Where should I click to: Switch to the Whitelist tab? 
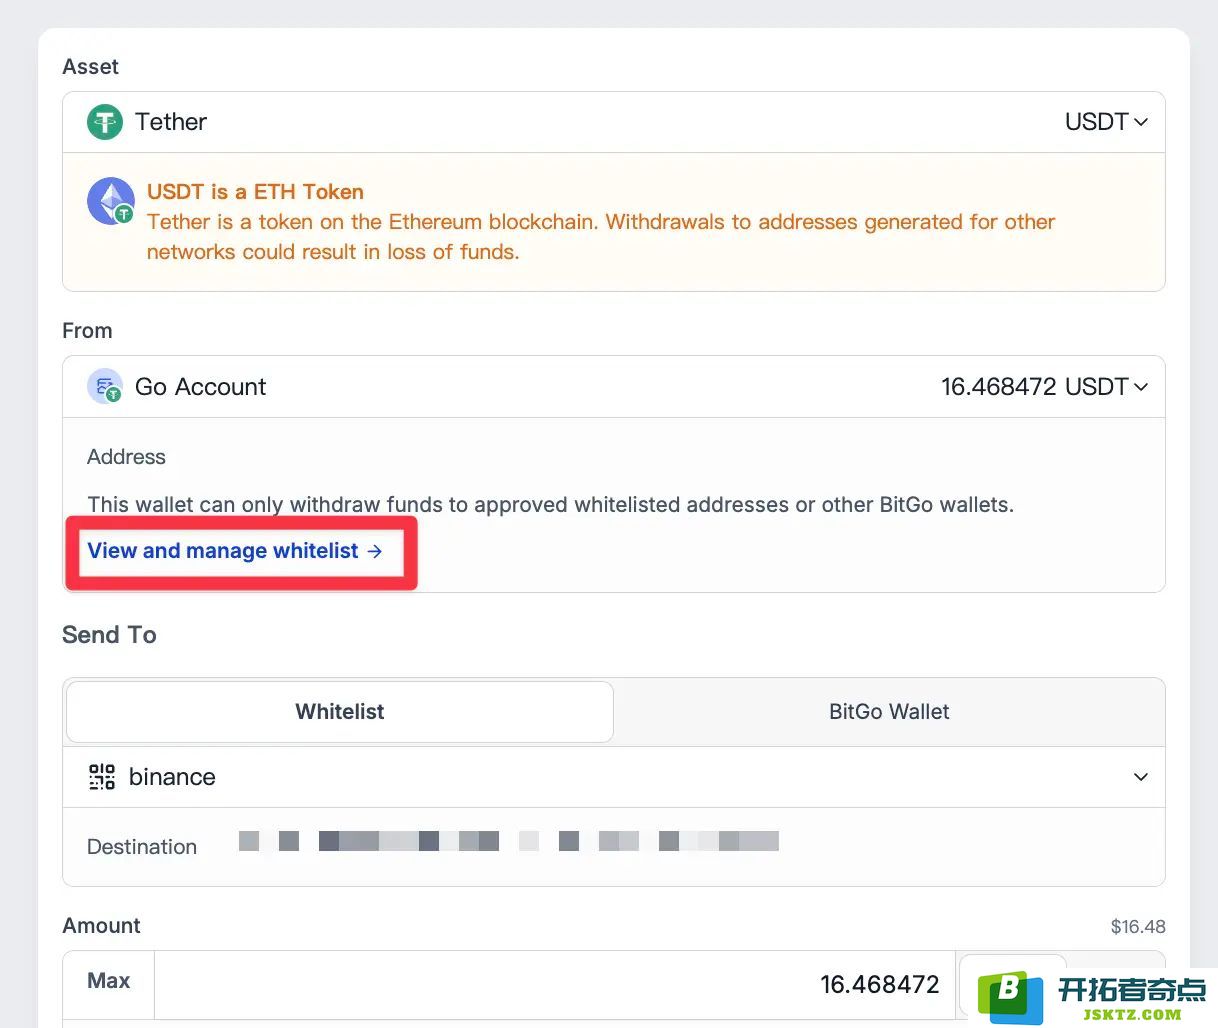tap(340, 712)
